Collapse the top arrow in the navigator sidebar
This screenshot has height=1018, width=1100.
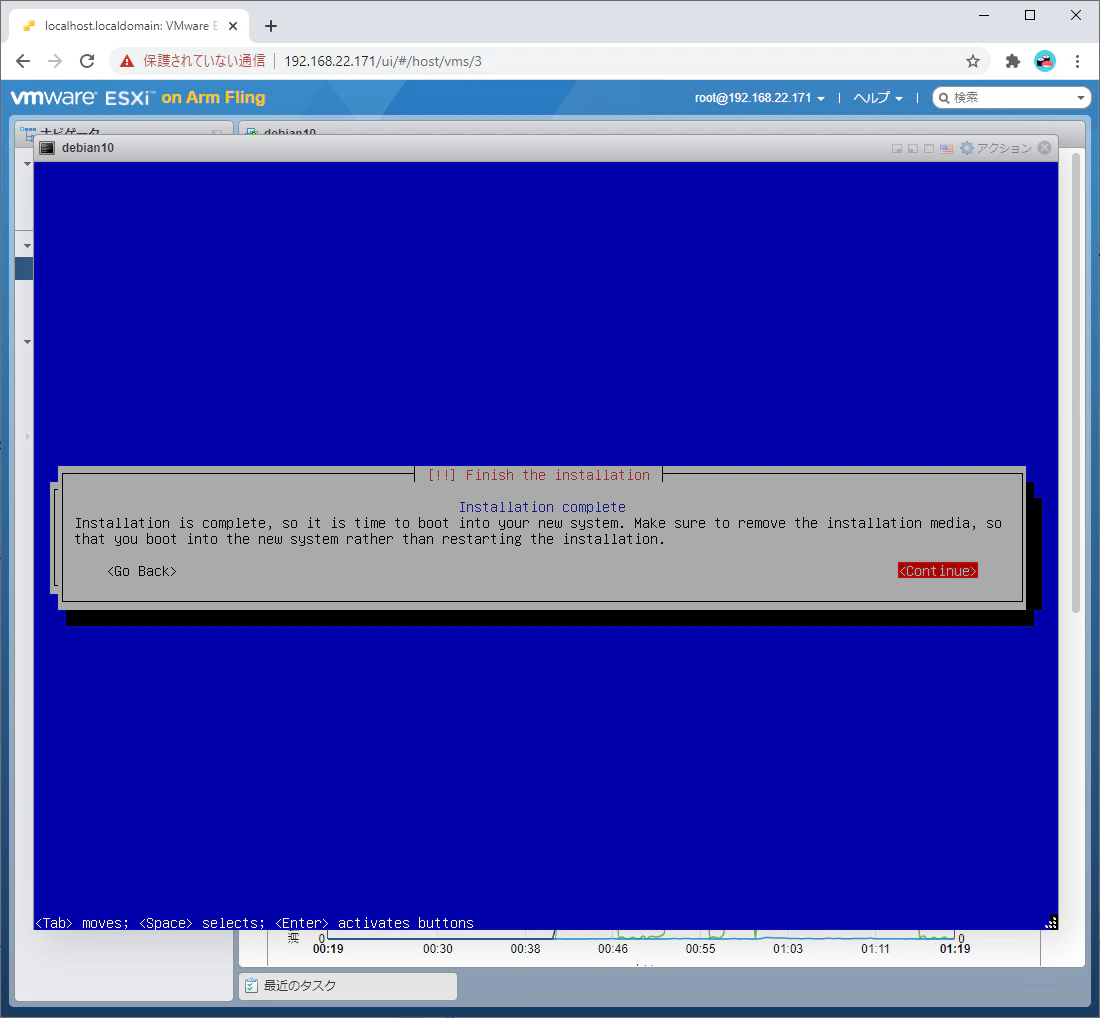coord(27,164)
